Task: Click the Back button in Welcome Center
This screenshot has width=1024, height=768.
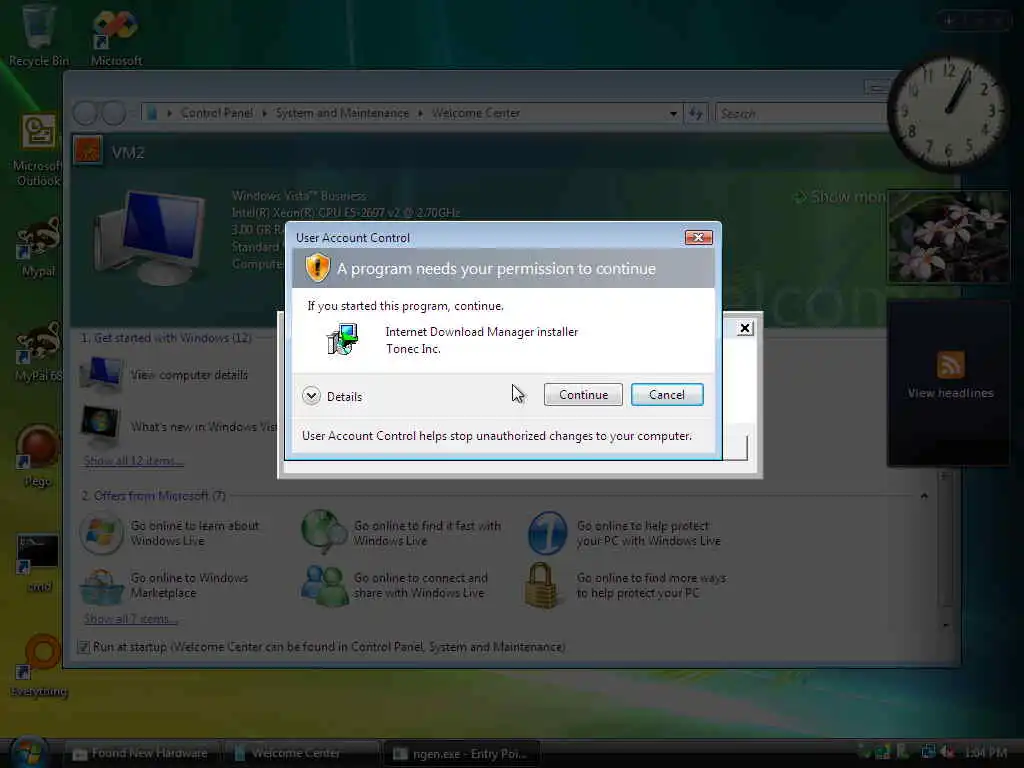Action: pyautogui.click(x=86, y=113)
